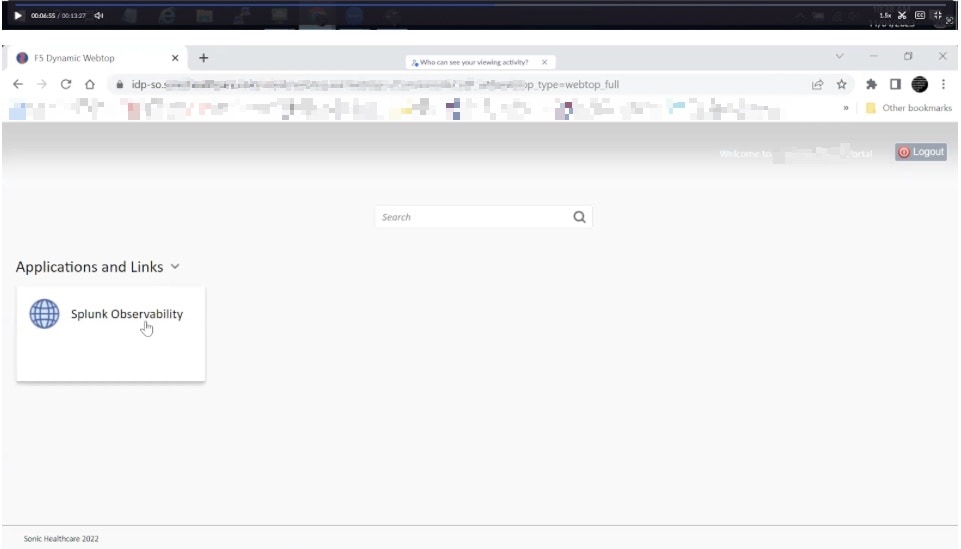The width and height of the screenshot is (961, 549).
Task: Click the Splunk Observability globe icon
Action: click(x=45, y=314)
